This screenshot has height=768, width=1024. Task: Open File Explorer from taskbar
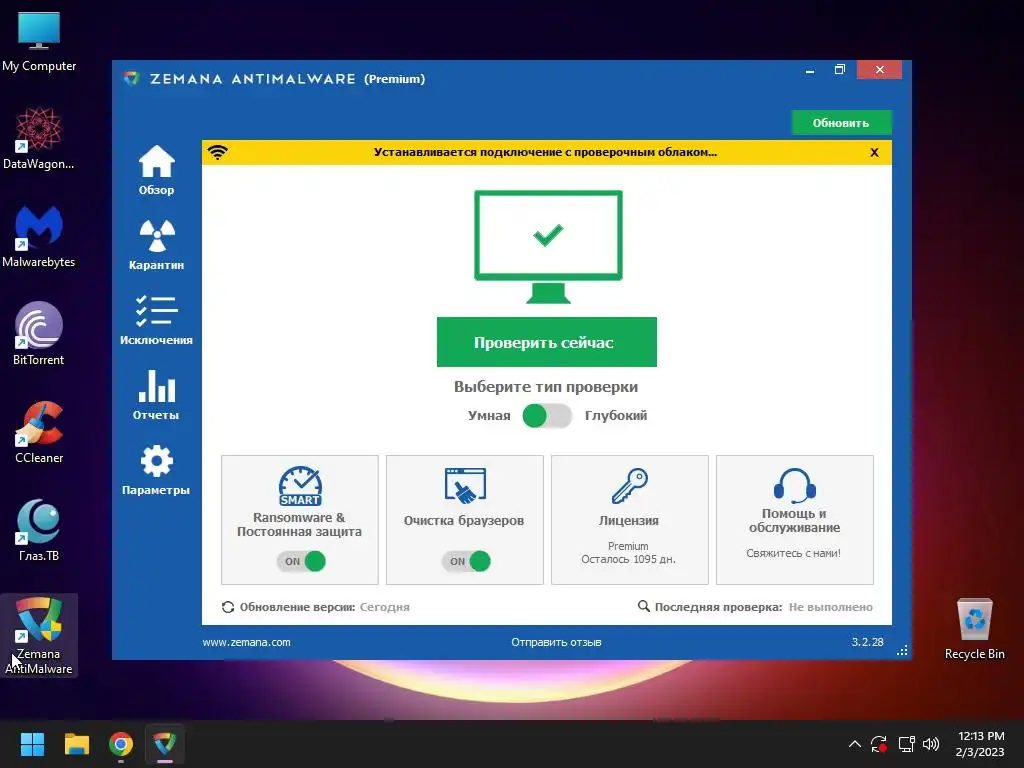click(x=76, y=744)
